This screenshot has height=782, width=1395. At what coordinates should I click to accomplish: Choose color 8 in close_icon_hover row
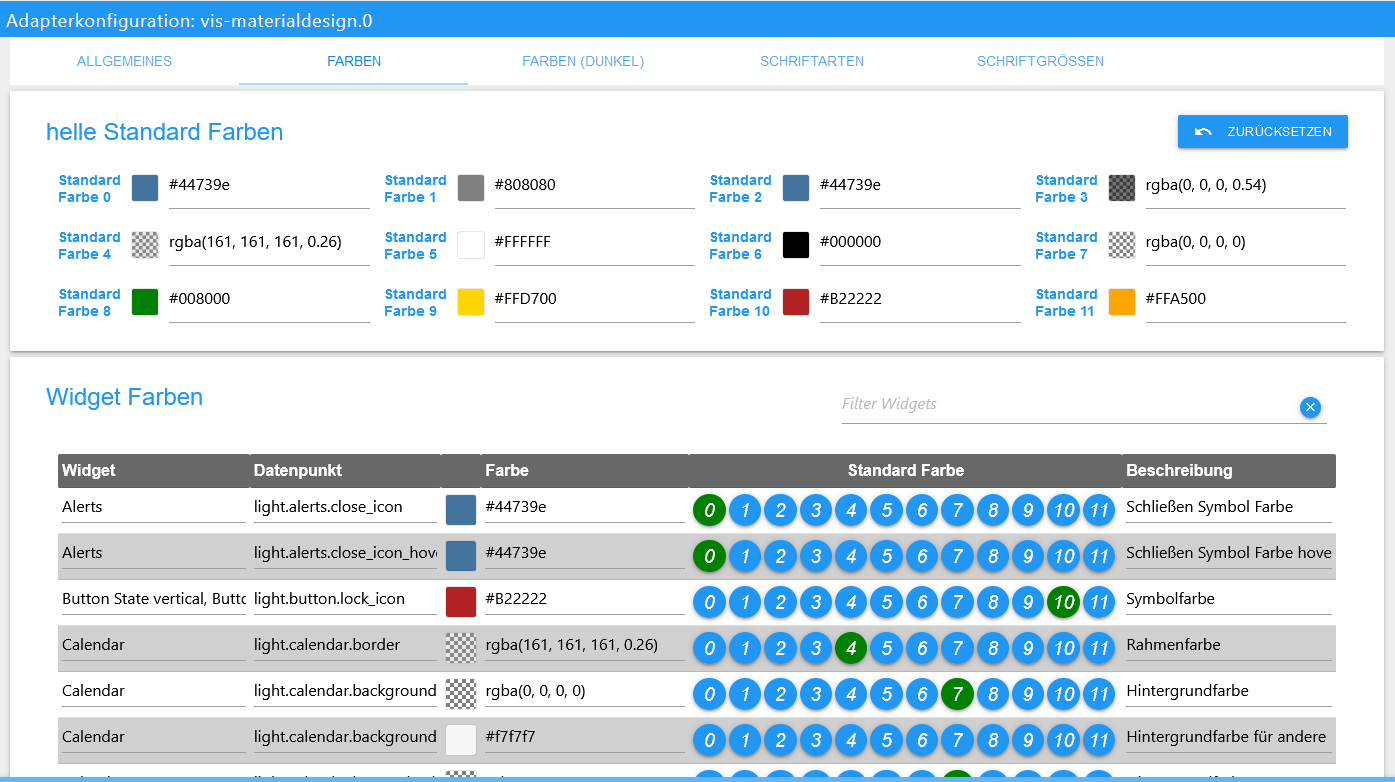pos(993,557)
